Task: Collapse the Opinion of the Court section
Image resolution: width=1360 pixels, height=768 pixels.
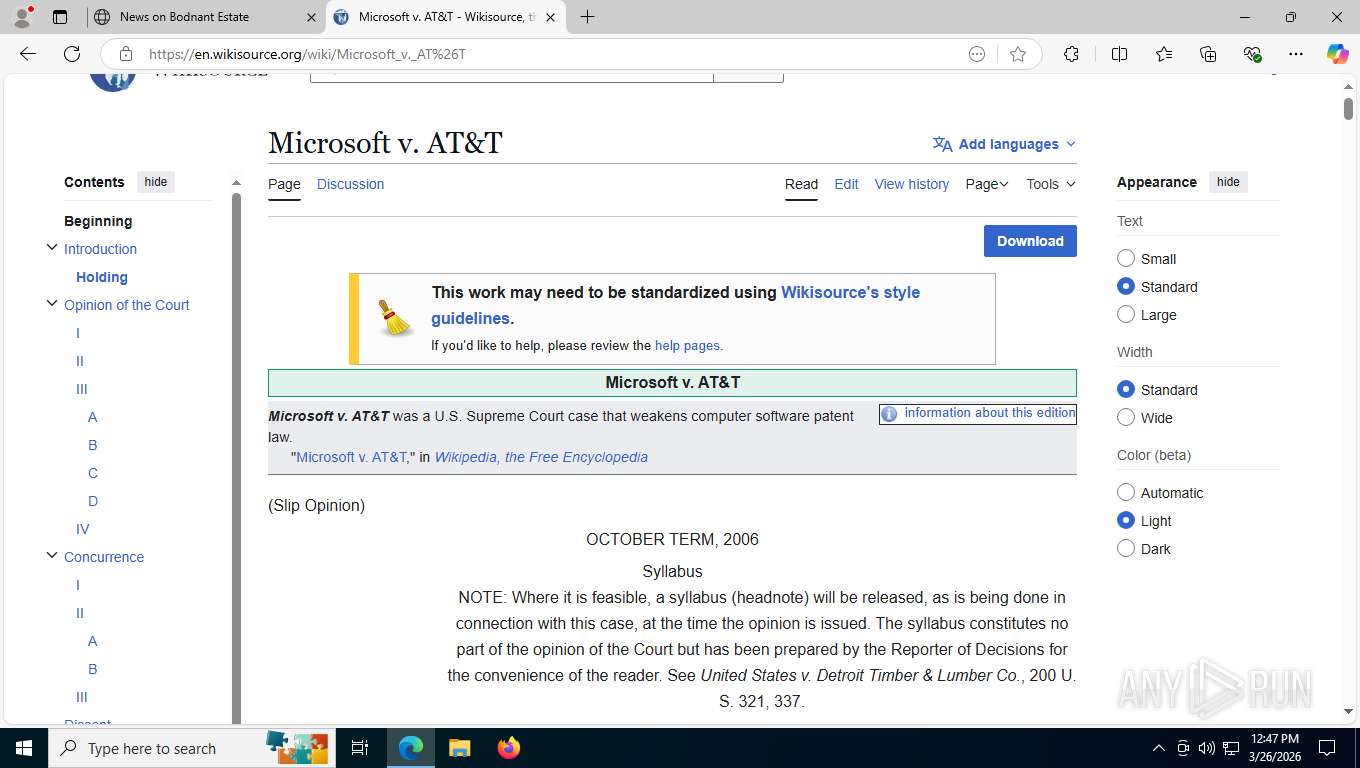Action: point(52,303)
